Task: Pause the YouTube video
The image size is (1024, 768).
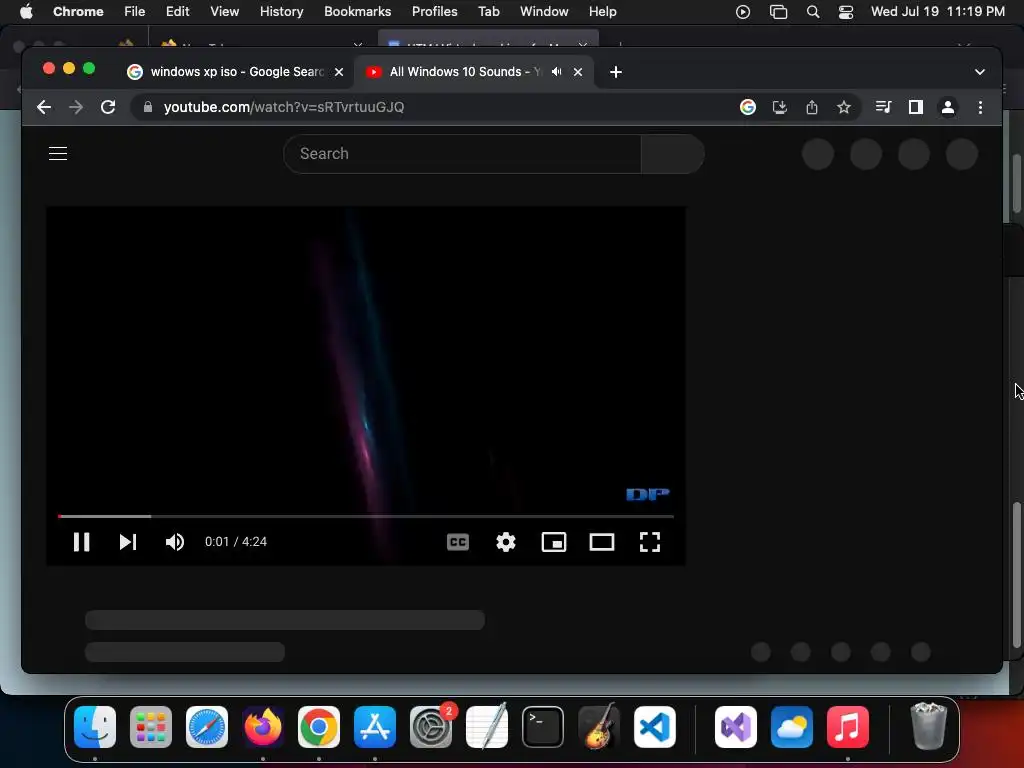Action: (82, 542)
